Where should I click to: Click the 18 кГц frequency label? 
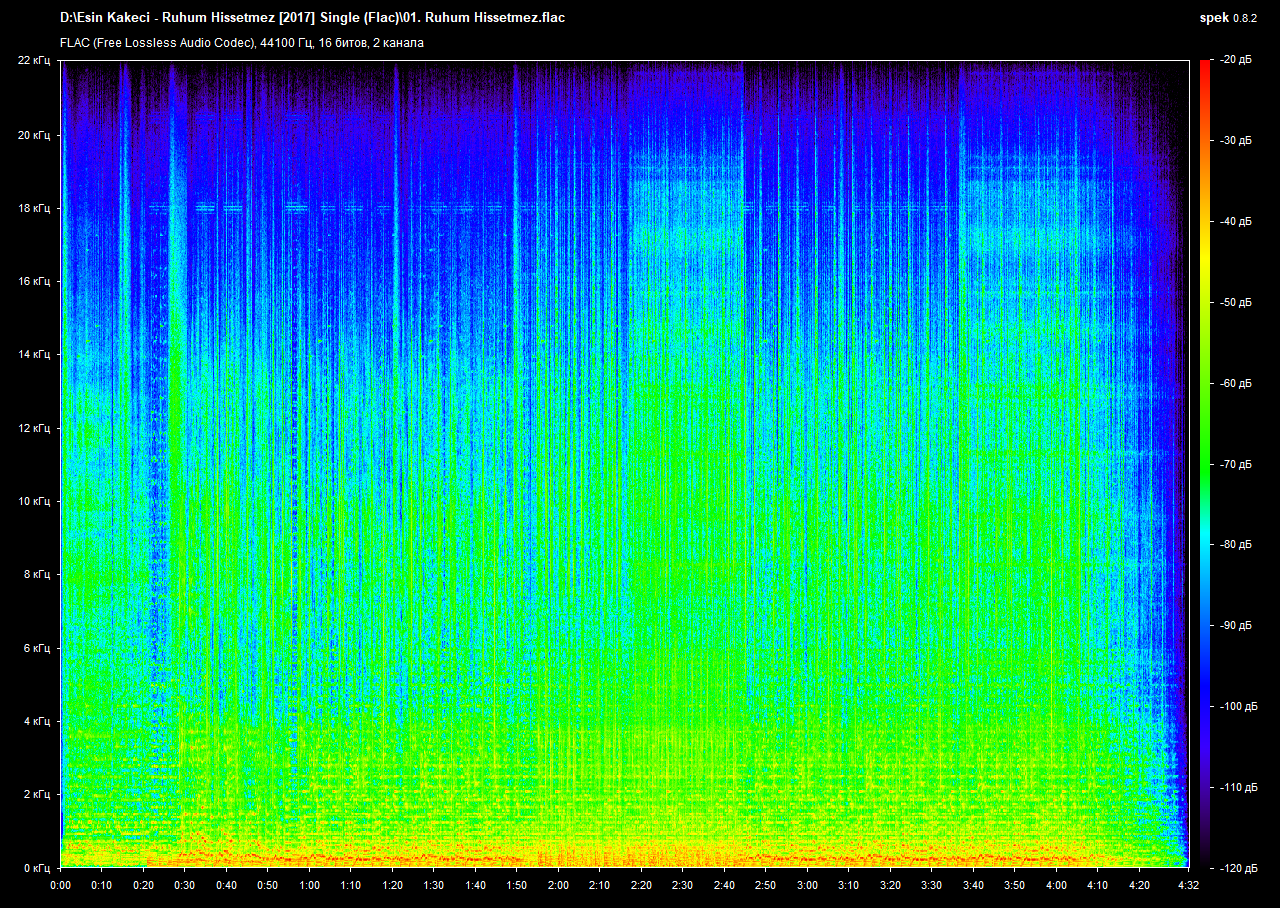click(34, 208)
